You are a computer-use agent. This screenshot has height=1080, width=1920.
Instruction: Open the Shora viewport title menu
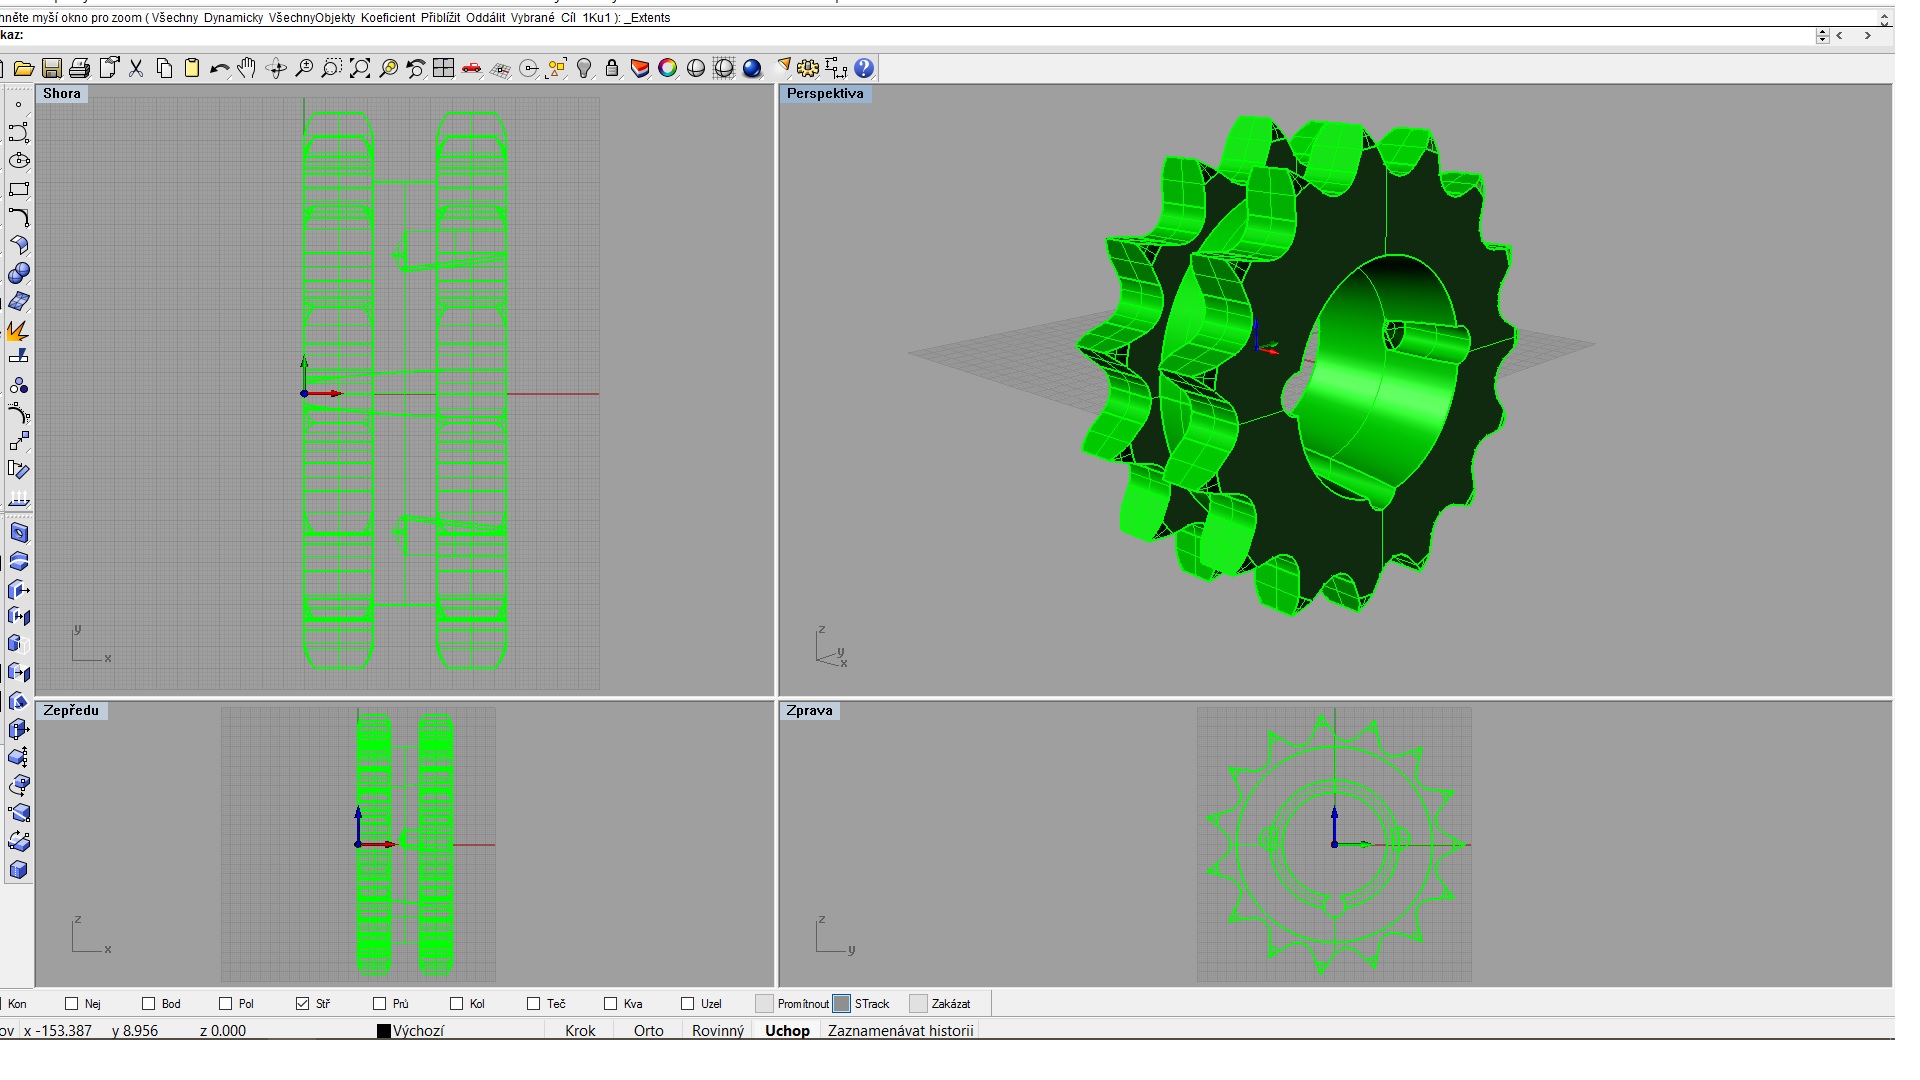pos(61,93)
